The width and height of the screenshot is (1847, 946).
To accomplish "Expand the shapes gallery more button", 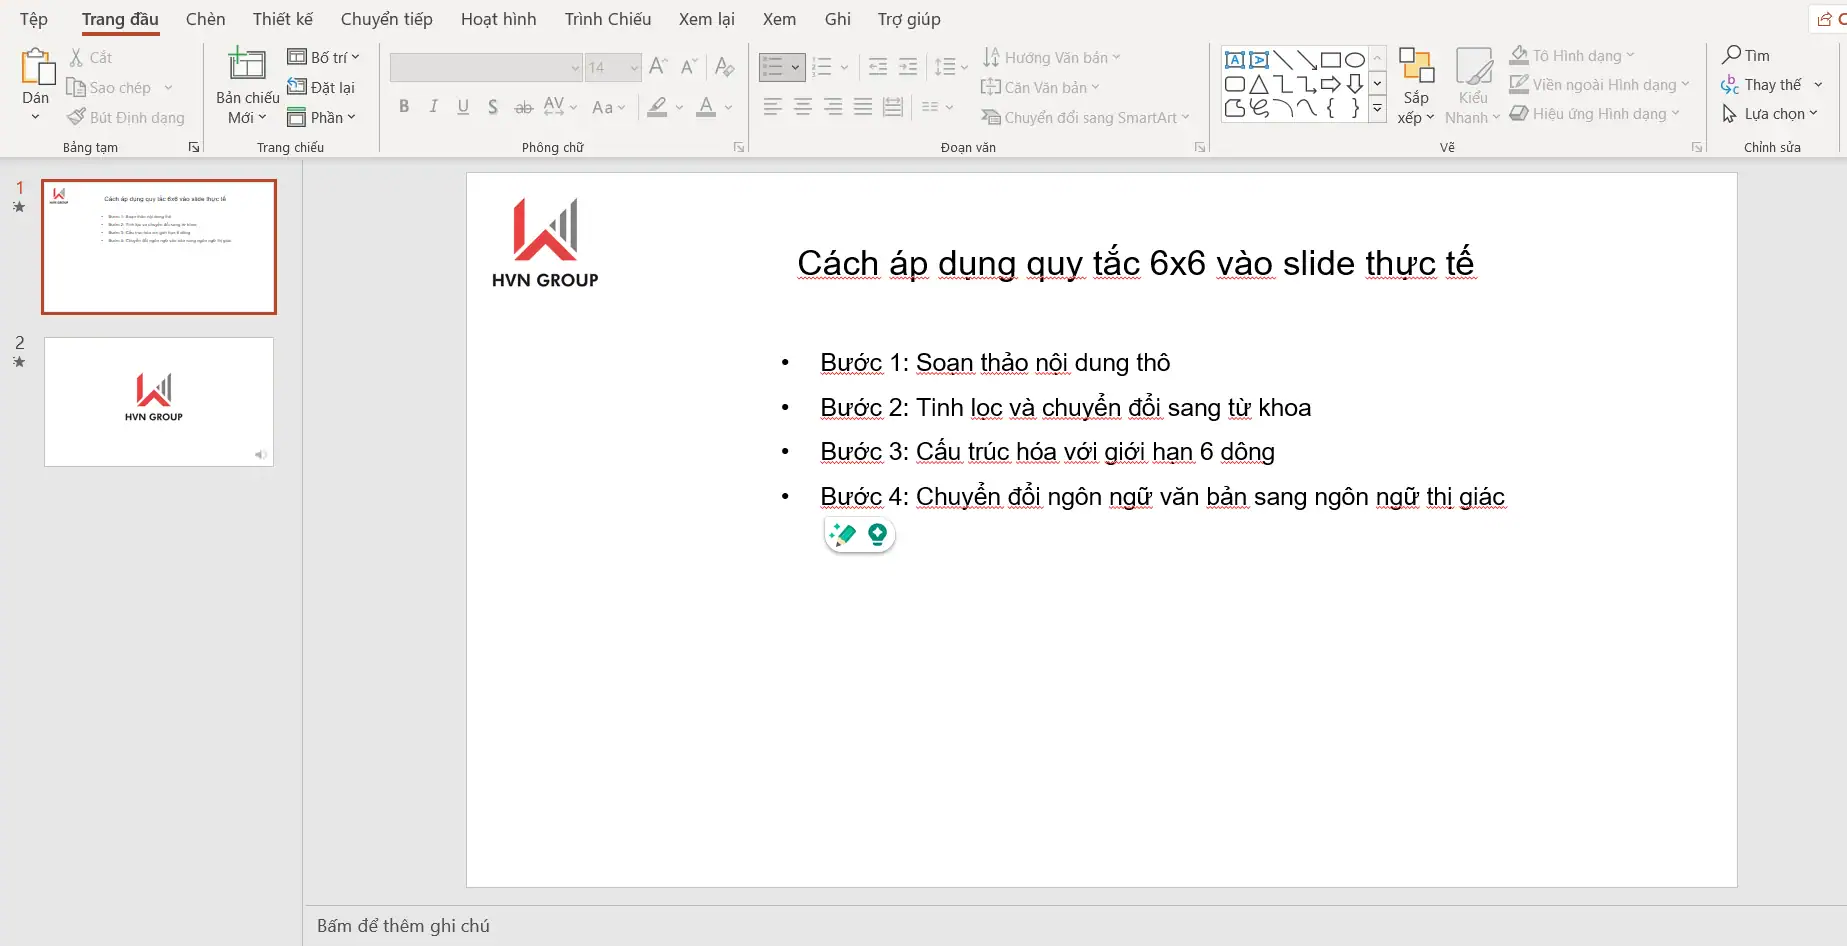I will [x=1377, y=109].
